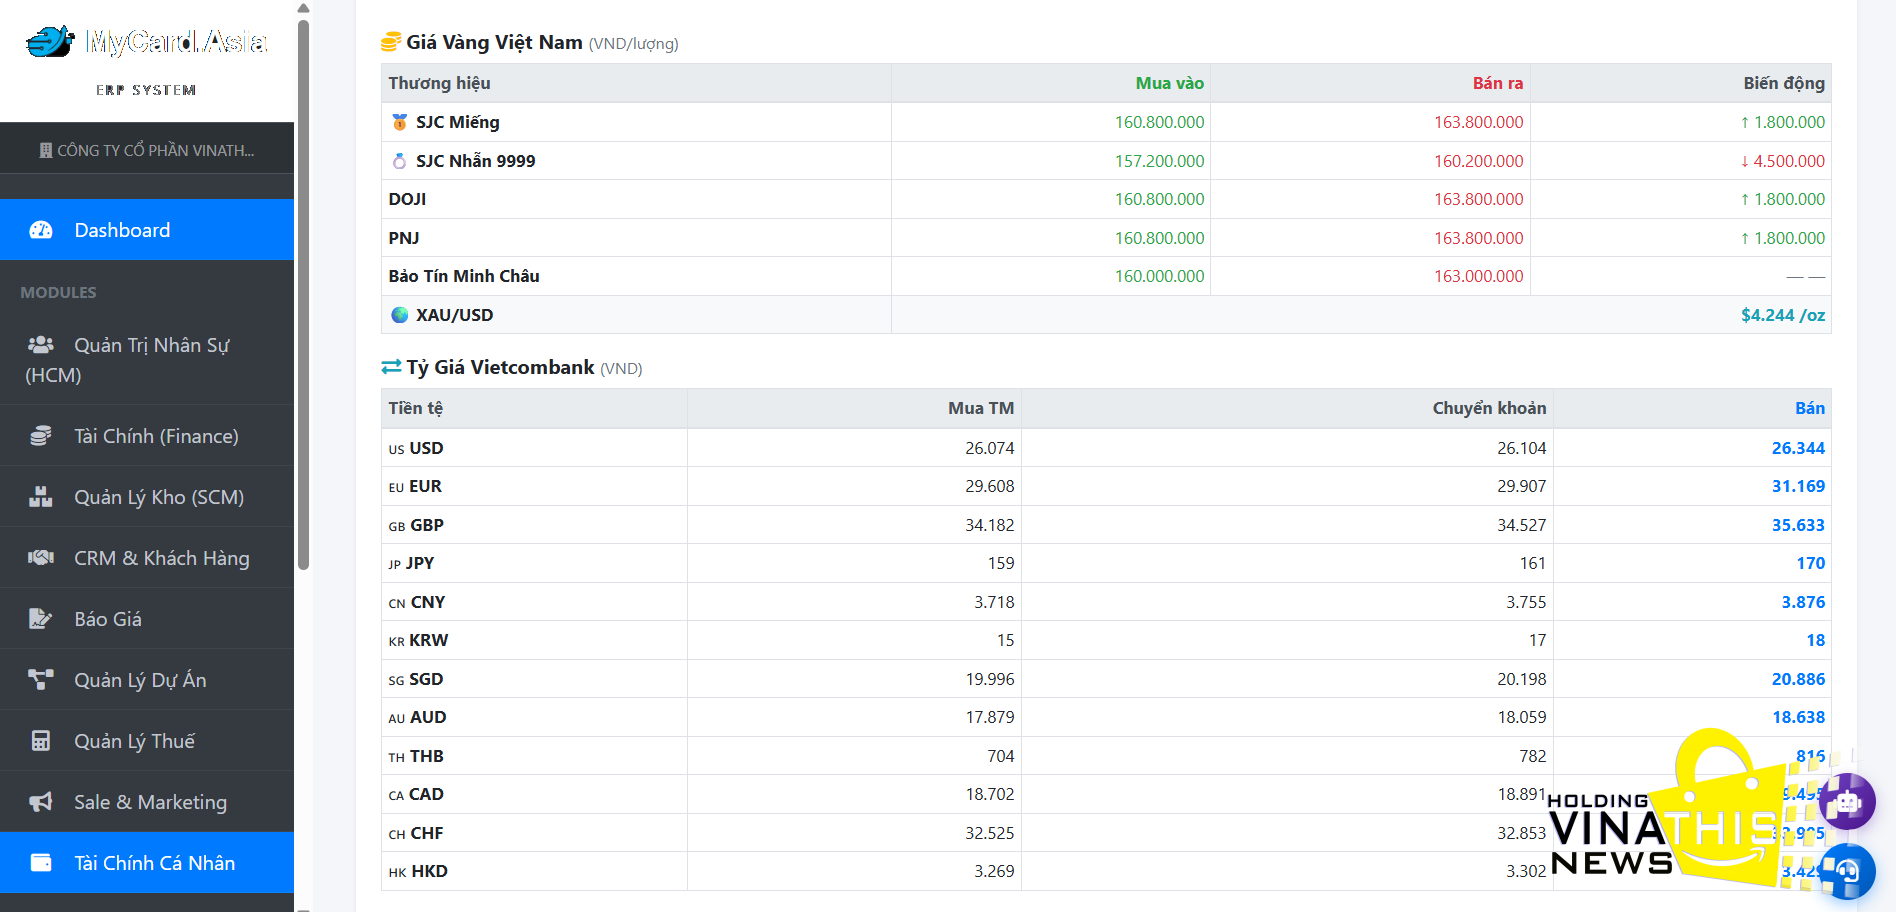Open Quản Lý Dự Án module
This screenshot has height=912, width=1896.
pos(140,680)
